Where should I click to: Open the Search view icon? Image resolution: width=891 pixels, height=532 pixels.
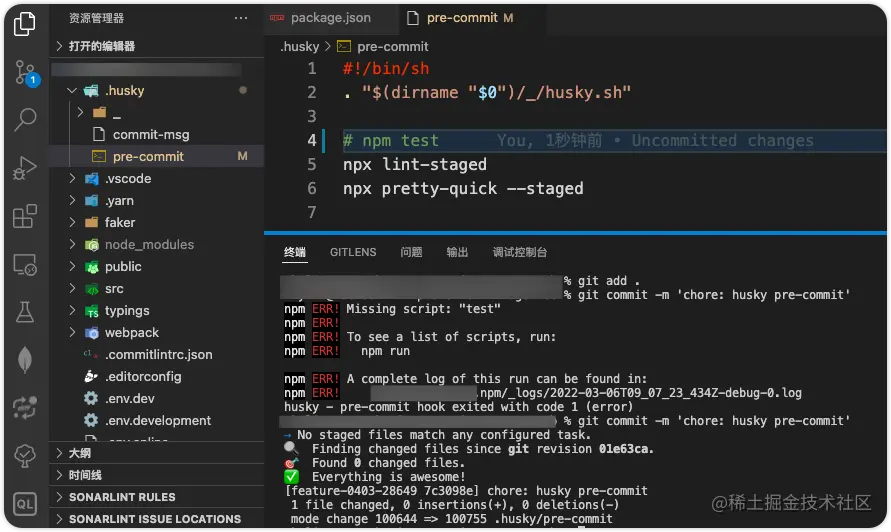pos(25,120)
